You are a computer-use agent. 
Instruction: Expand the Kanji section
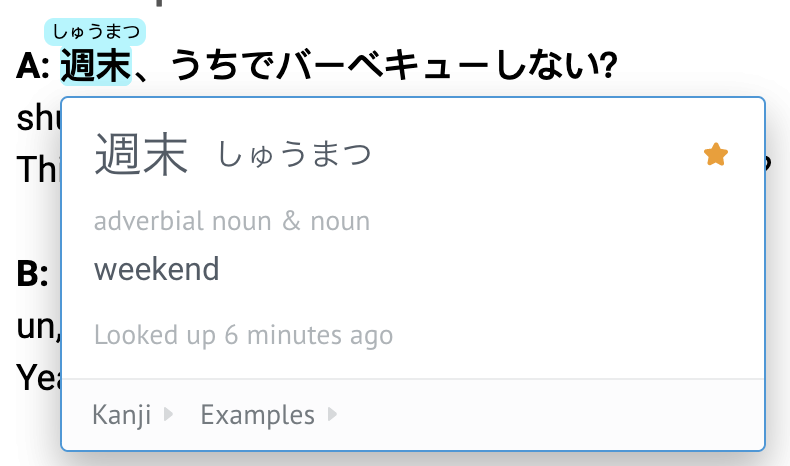[x=121, y=414]
